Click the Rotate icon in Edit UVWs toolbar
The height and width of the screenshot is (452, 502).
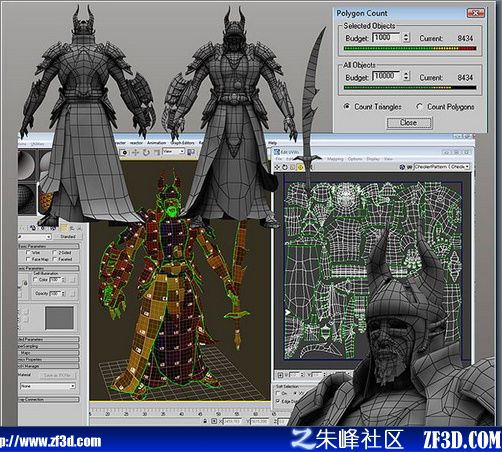click(x=285, y=167)
